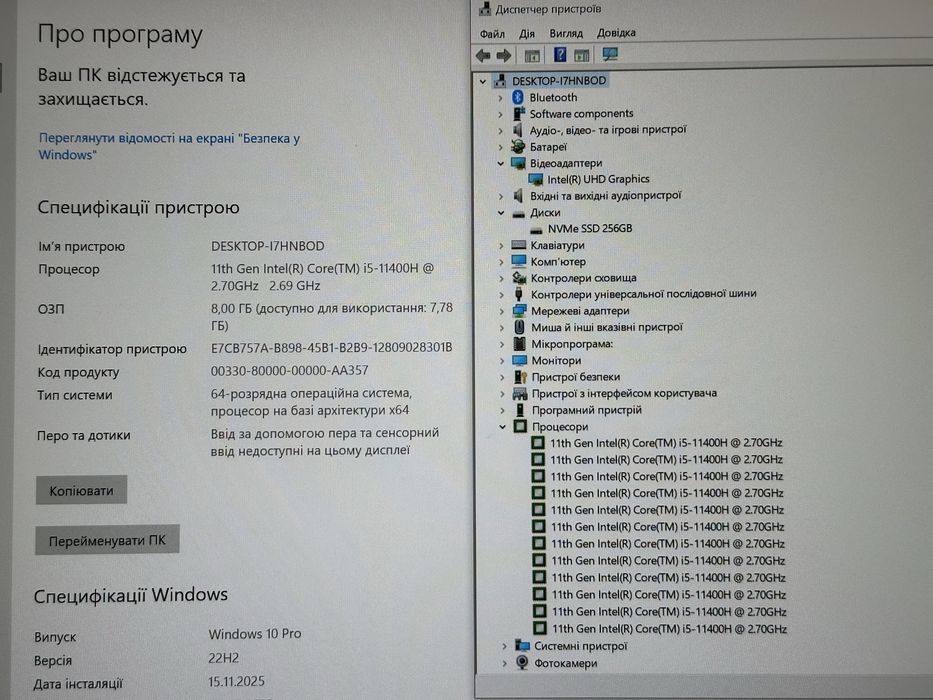Select the last i5-11400H processor entry
Image resolution: width=933 pixels, height=700 pixels.
pyautogui.click(x=669, y=629)
